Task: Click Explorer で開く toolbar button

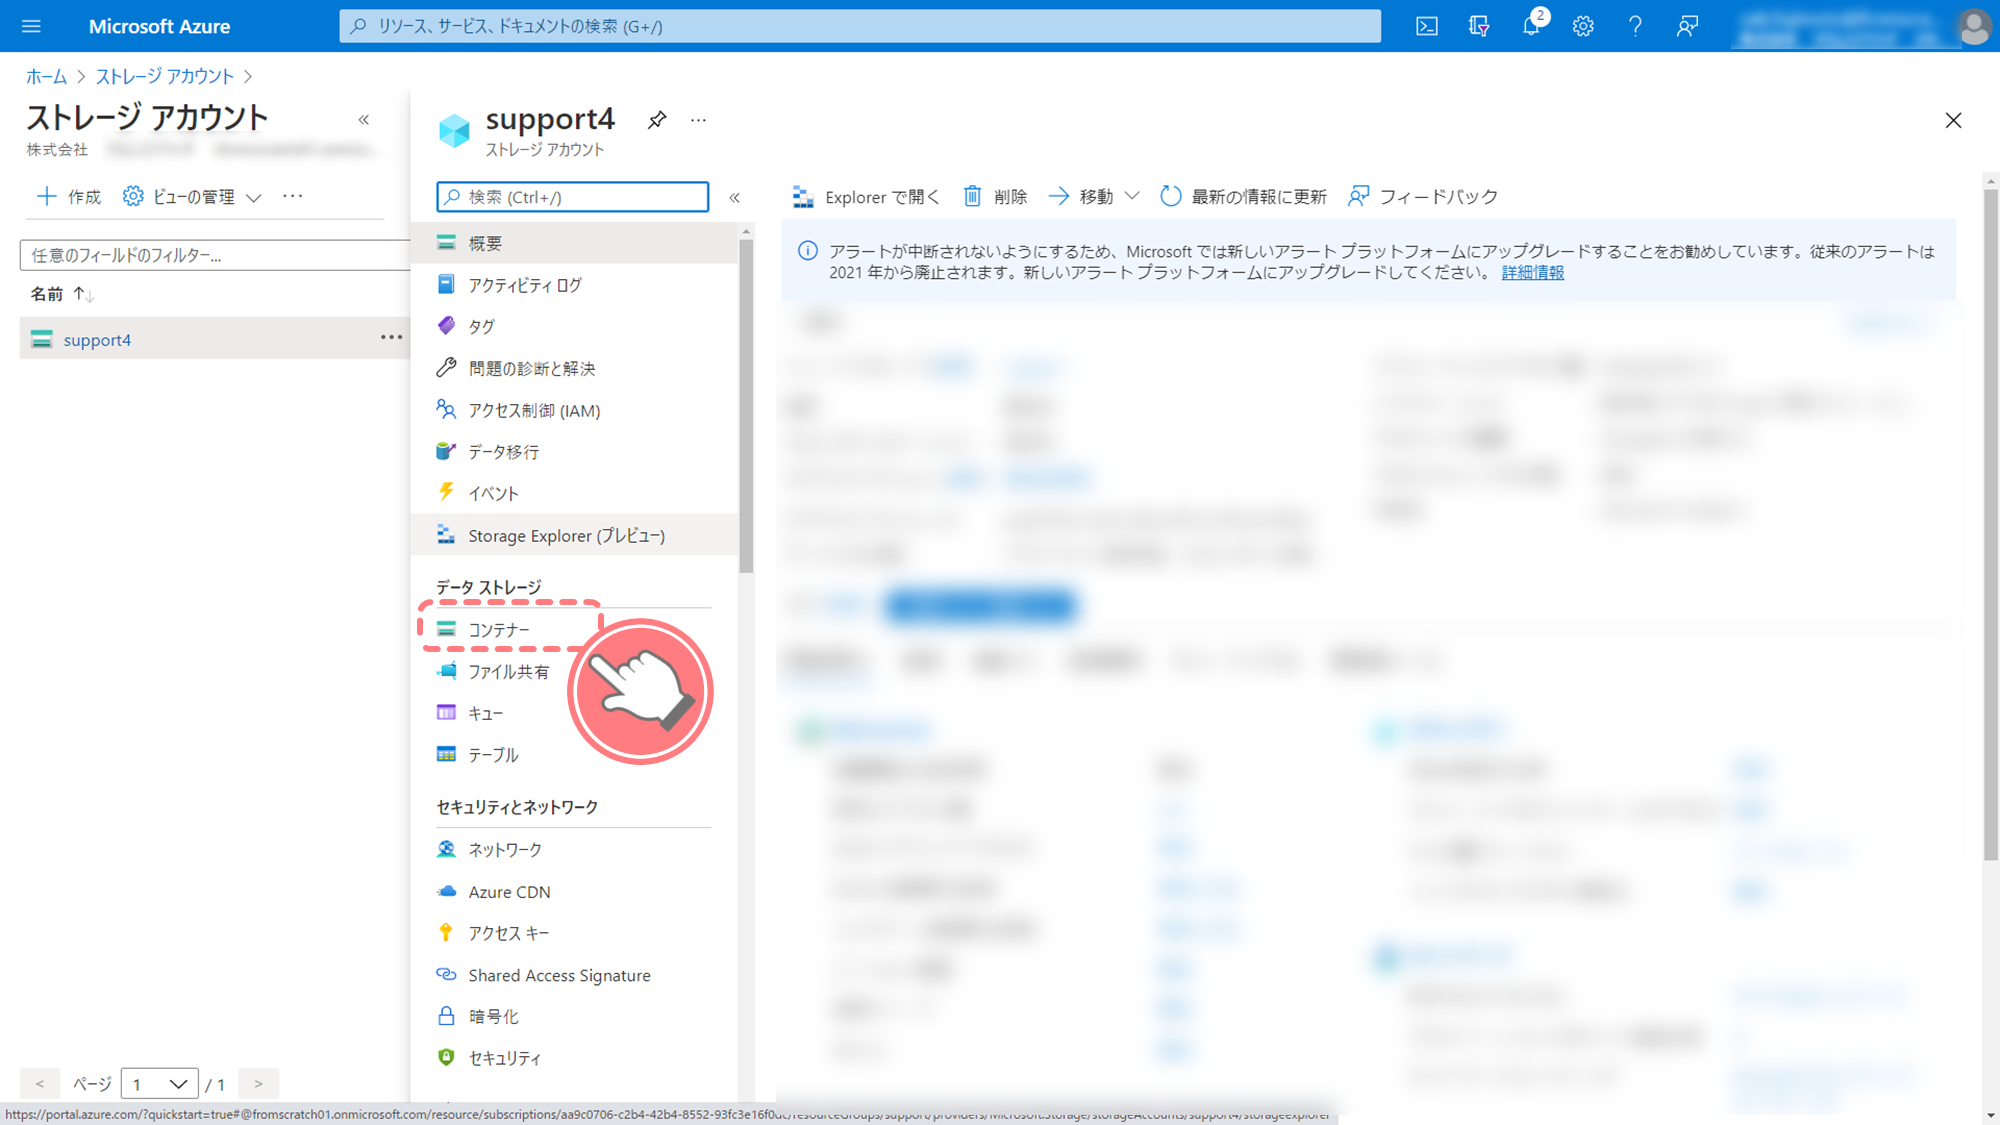Action: 866,197
